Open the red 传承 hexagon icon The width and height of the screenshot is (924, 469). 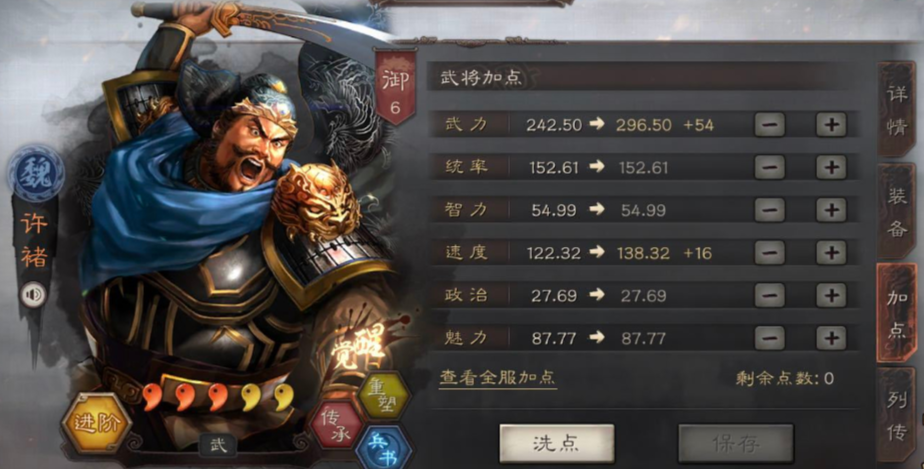point(336,425)
